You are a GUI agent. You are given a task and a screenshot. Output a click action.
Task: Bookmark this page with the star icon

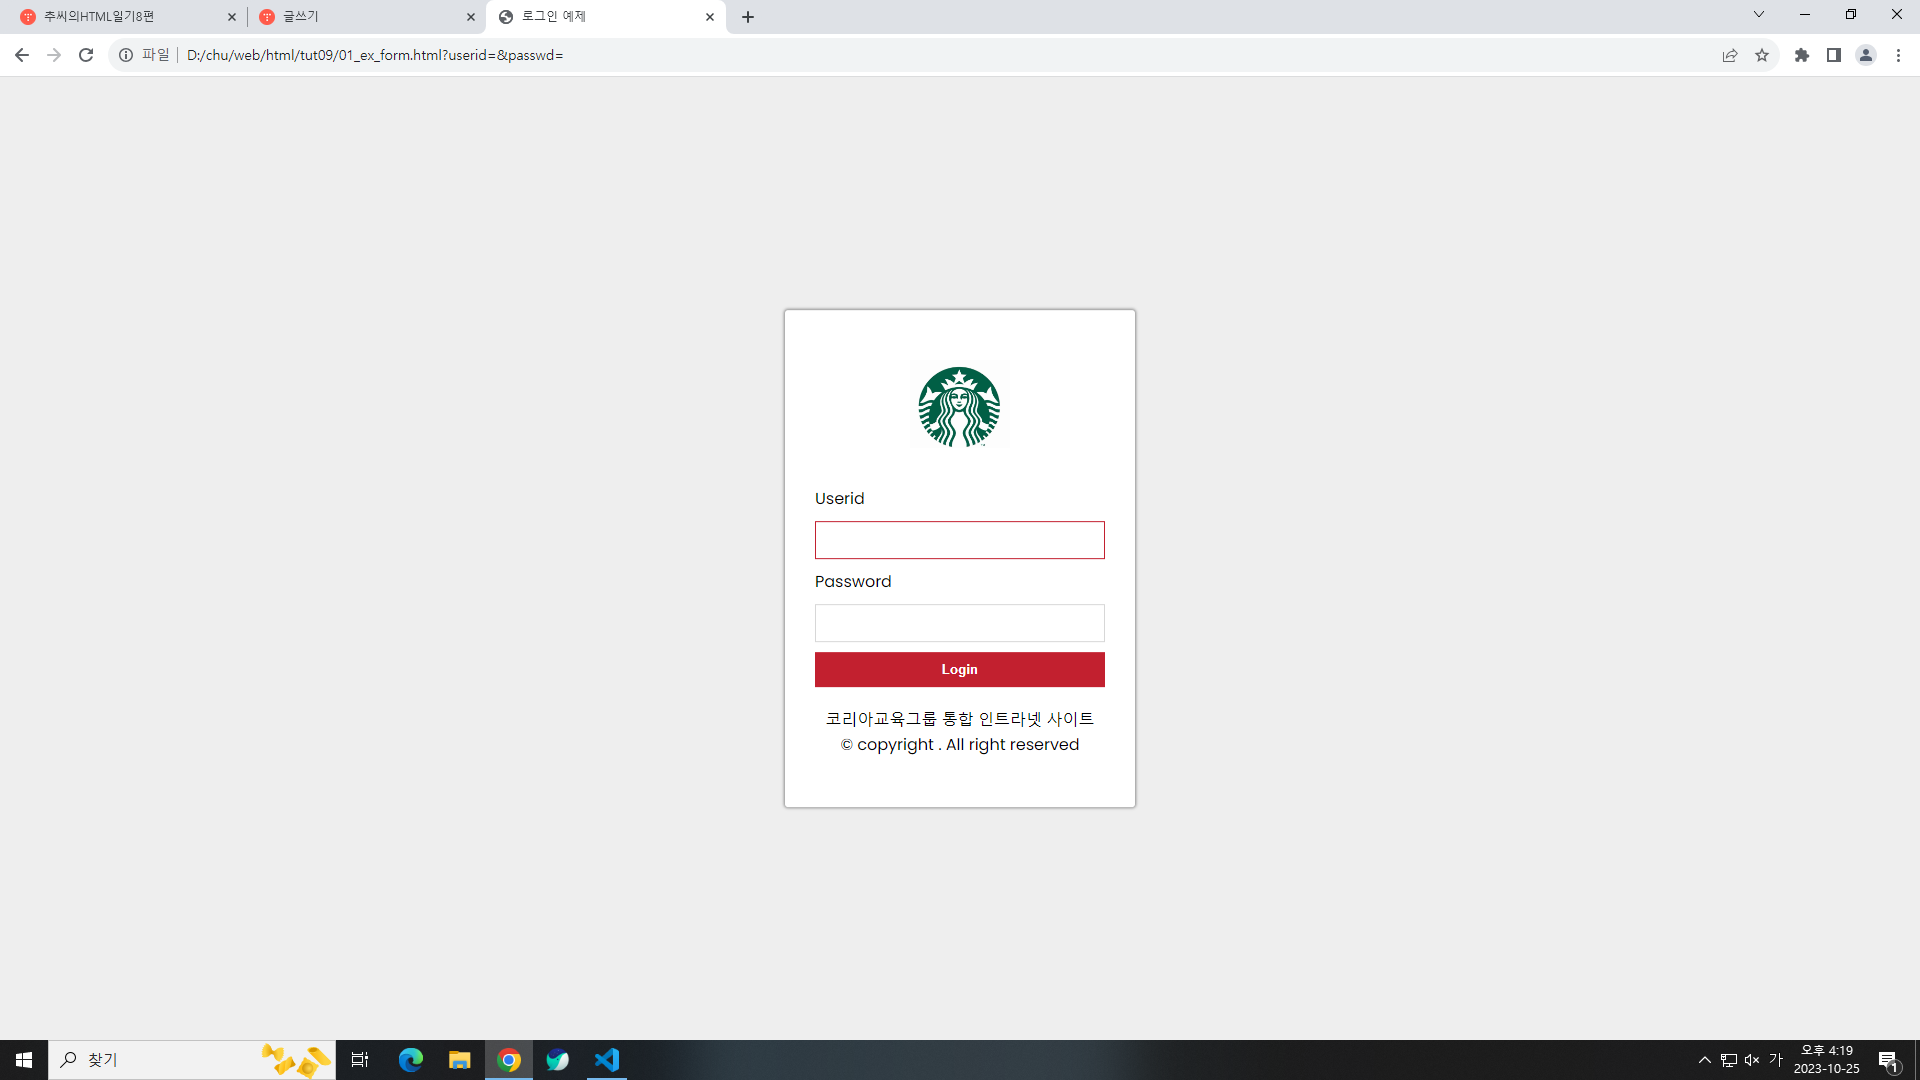[1762, 55]
